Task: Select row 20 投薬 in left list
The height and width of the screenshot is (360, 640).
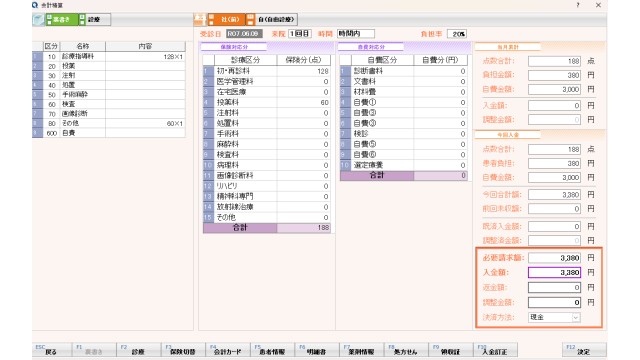Action: coord(109,66)
